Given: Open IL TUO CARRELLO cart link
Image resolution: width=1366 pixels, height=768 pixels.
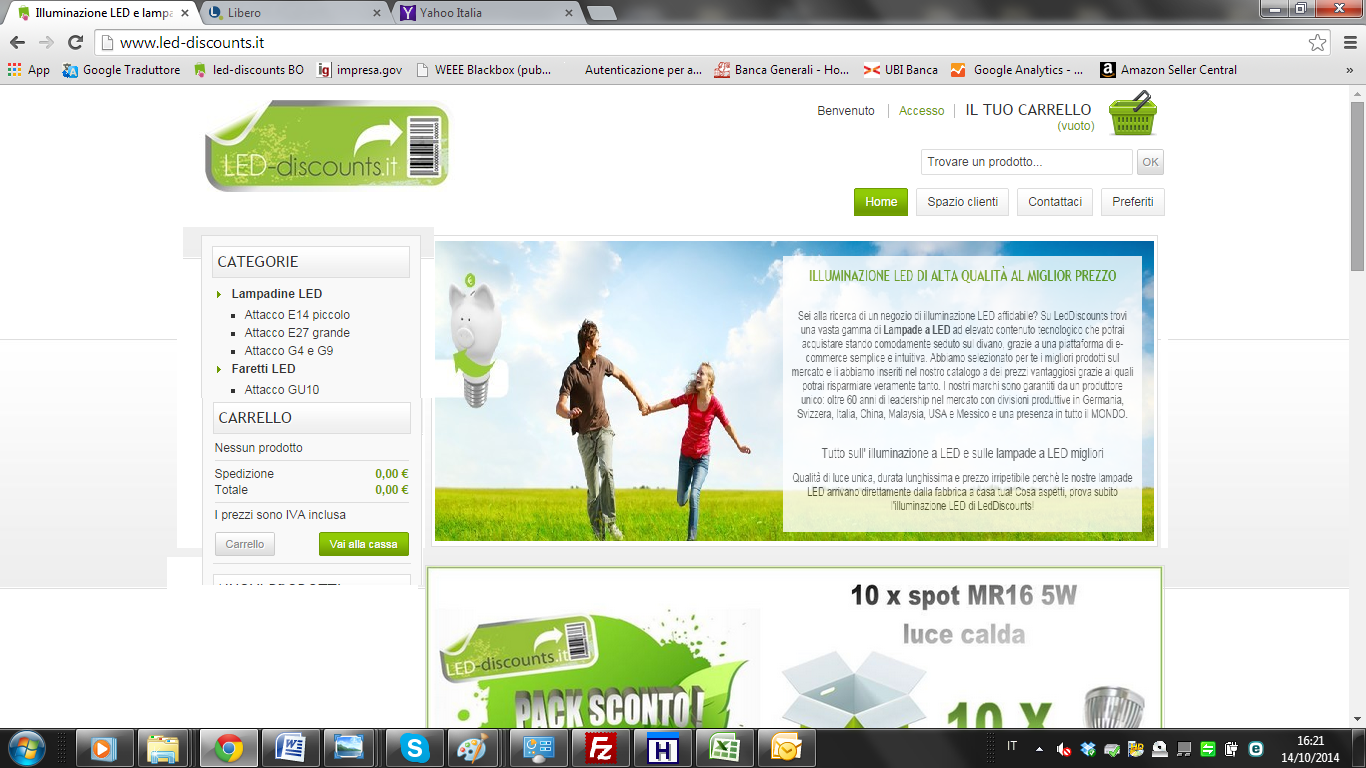Looking at the screenshot, I should tap(1028, 110).
